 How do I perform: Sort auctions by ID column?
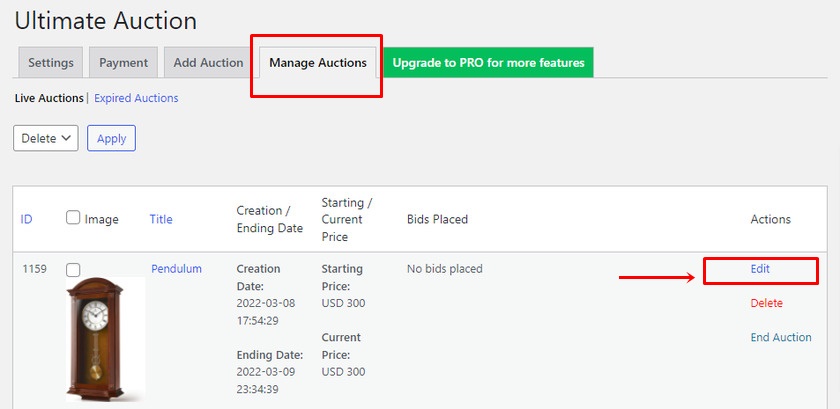(x=26, y=219)
